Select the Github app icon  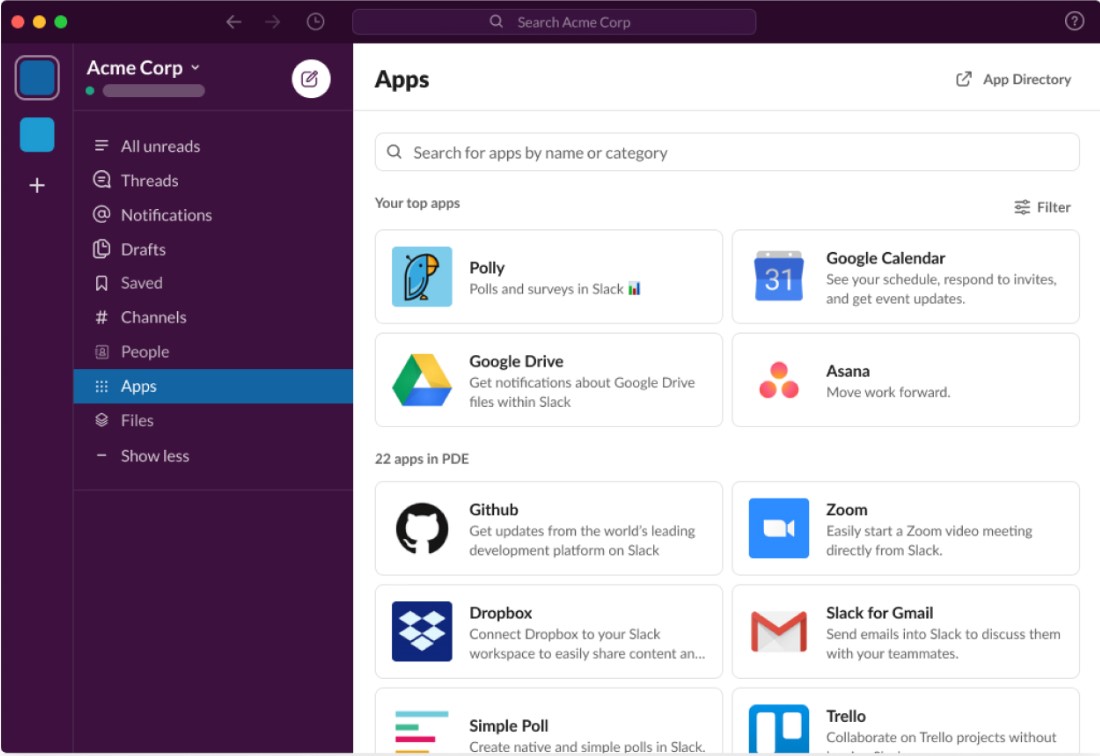[x=421, y=528]
